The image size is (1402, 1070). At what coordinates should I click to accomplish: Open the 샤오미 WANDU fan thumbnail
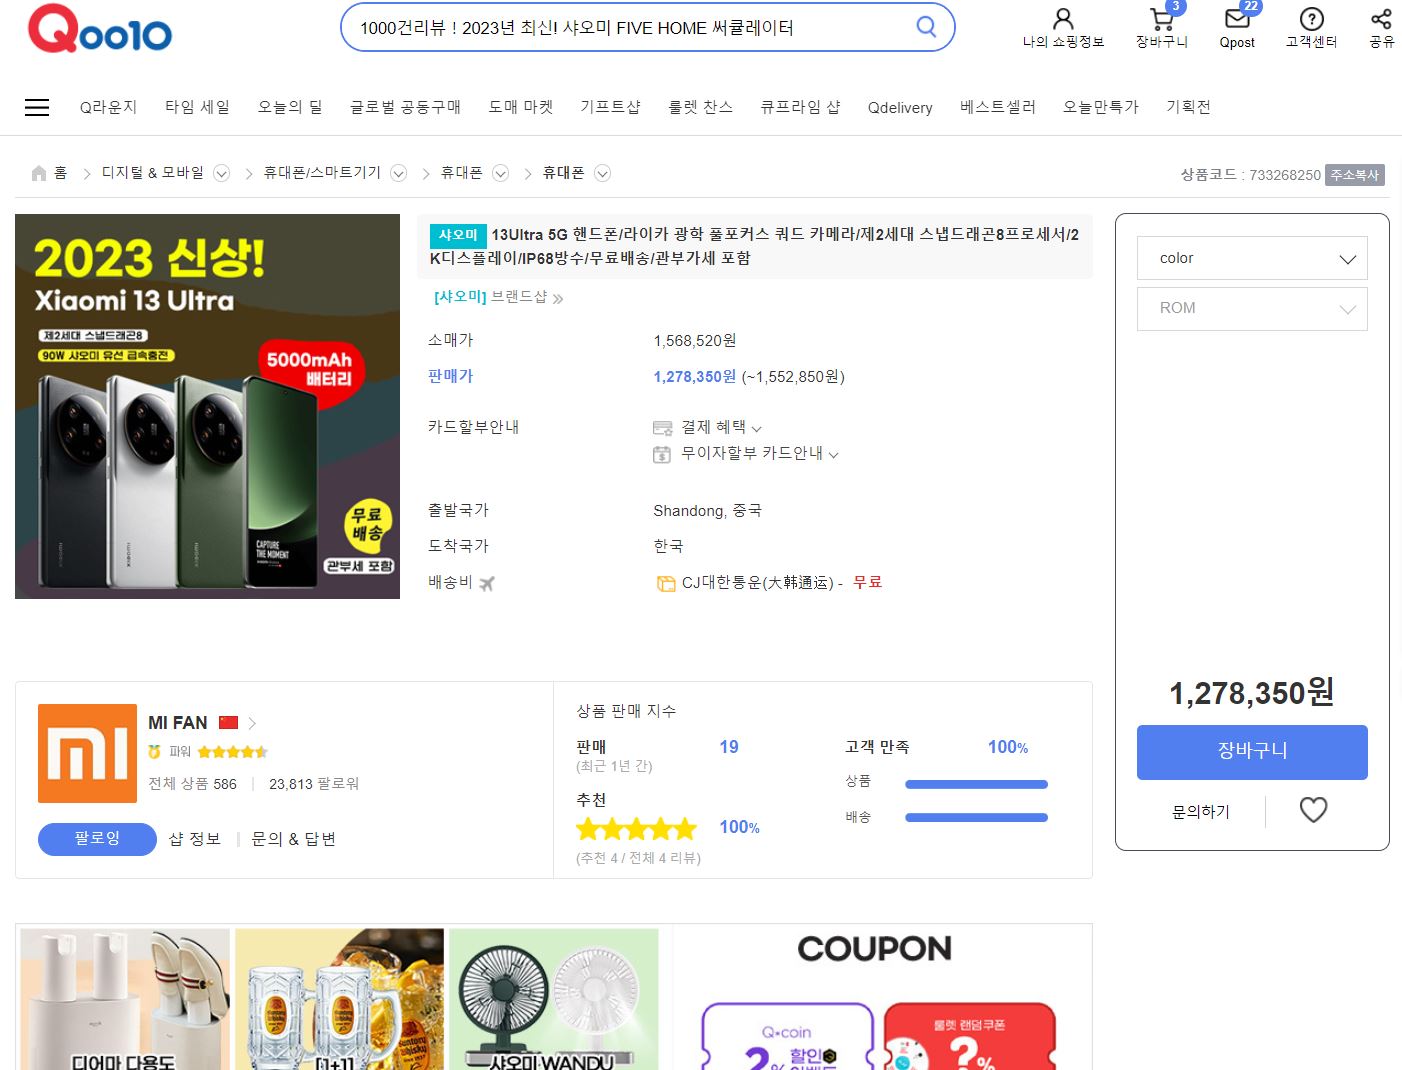pyautogui.click(x=554, y=999)
